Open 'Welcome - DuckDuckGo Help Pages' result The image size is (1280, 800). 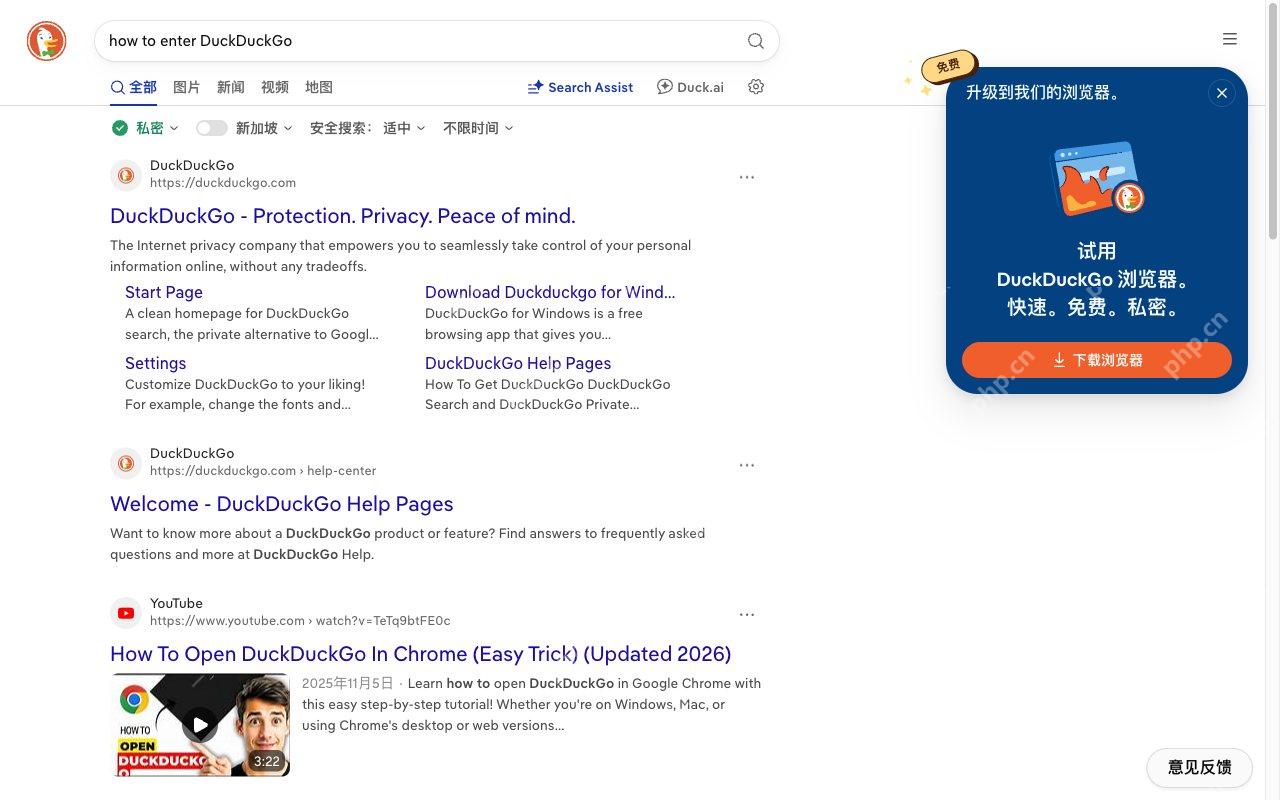click(282, 504)
